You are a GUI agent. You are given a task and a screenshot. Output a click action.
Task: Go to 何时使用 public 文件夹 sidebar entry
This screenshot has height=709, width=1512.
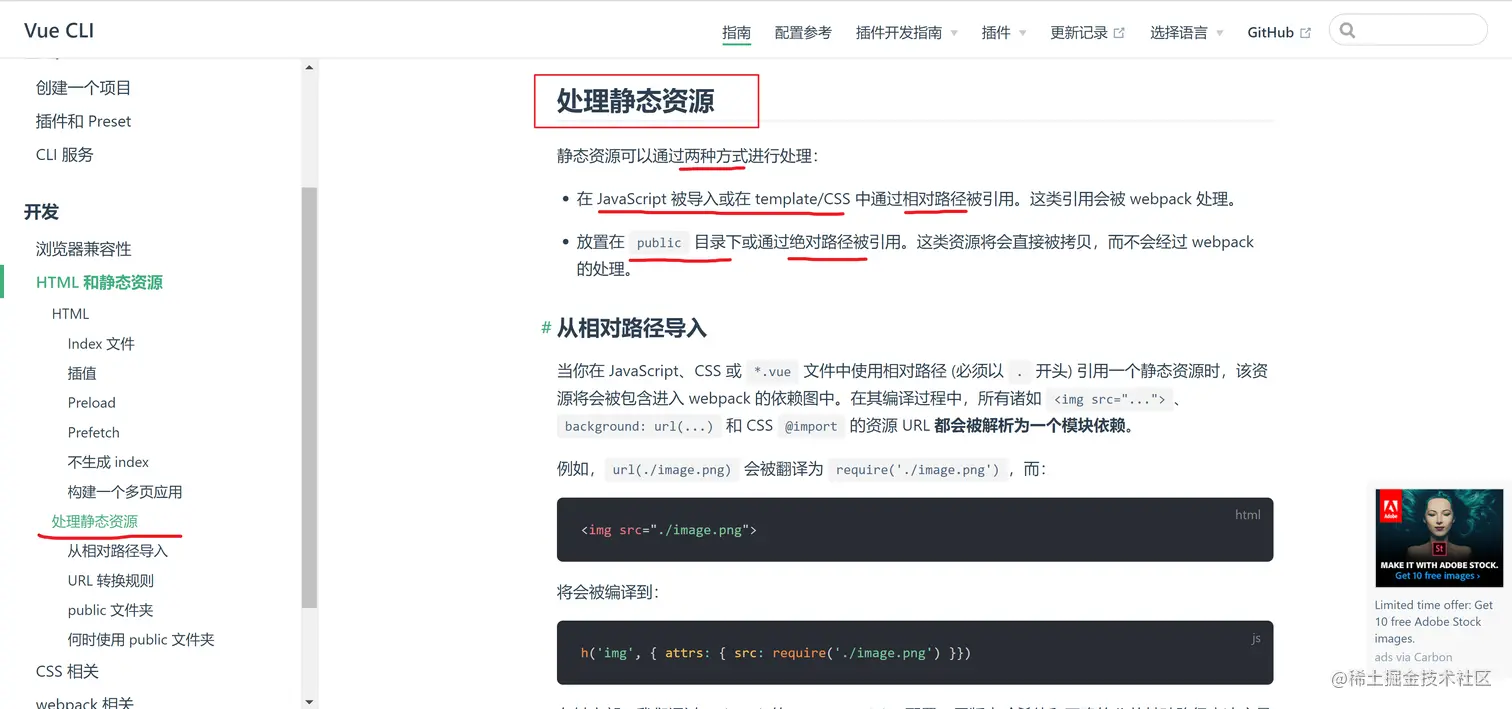[x=141, y=640]
